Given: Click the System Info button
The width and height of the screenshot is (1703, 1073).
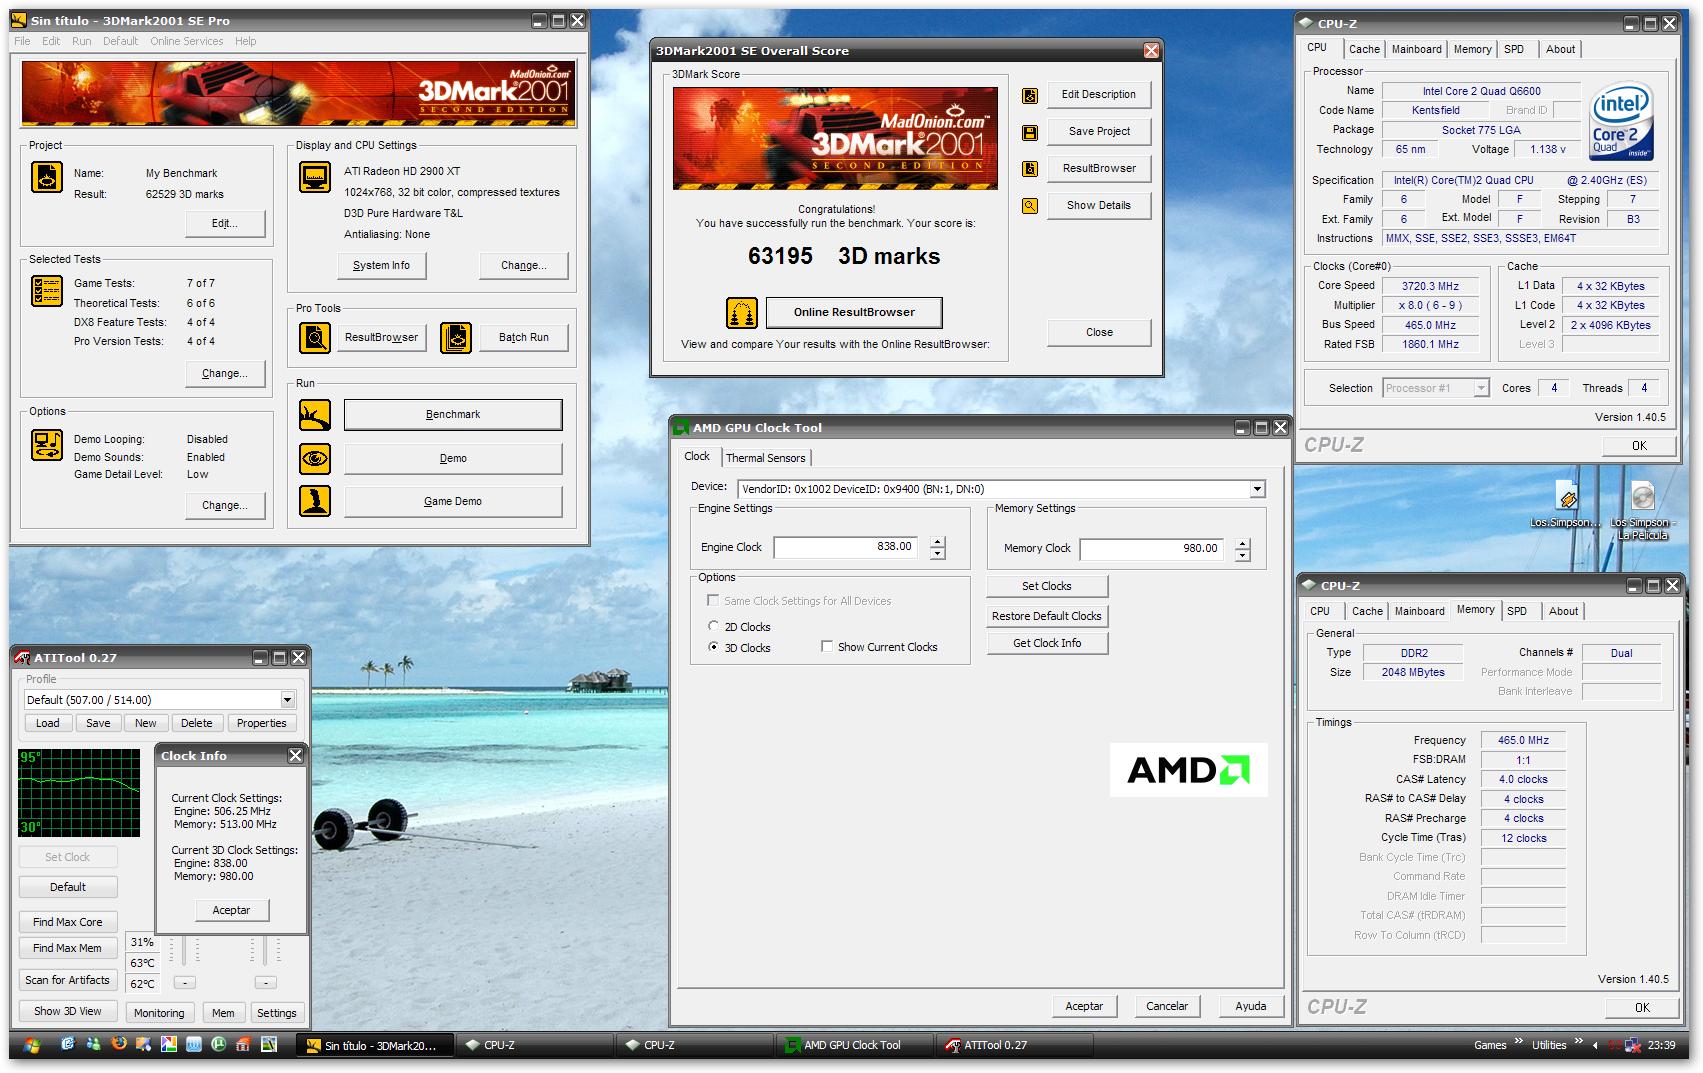Looking at the screenshot, I should tap(381, 265).
